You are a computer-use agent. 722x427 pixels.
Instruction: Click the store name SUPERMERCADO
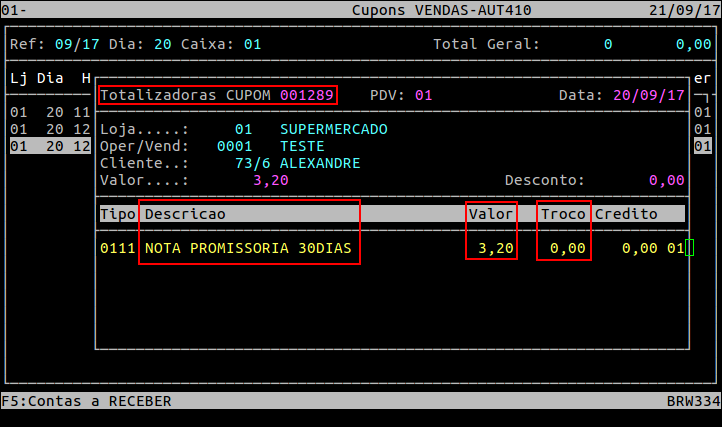pos(333,129)
